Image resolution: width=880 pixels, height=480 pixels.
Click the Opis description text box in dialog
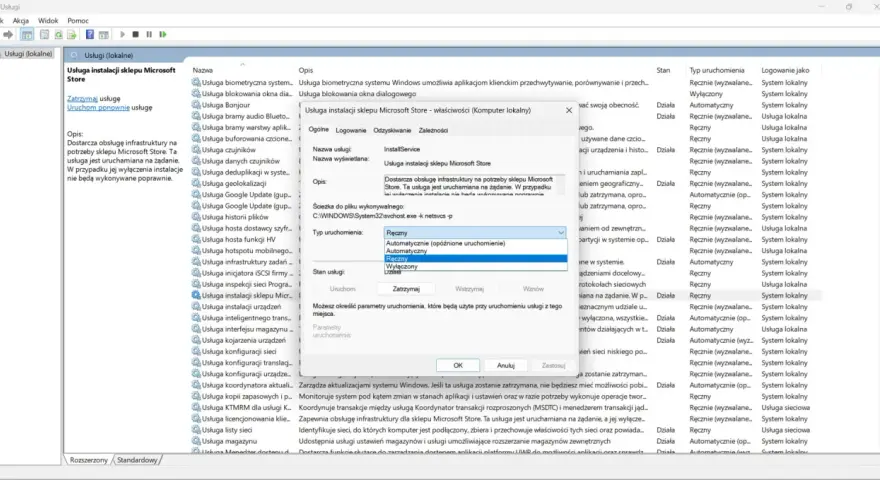click(474, 185)
